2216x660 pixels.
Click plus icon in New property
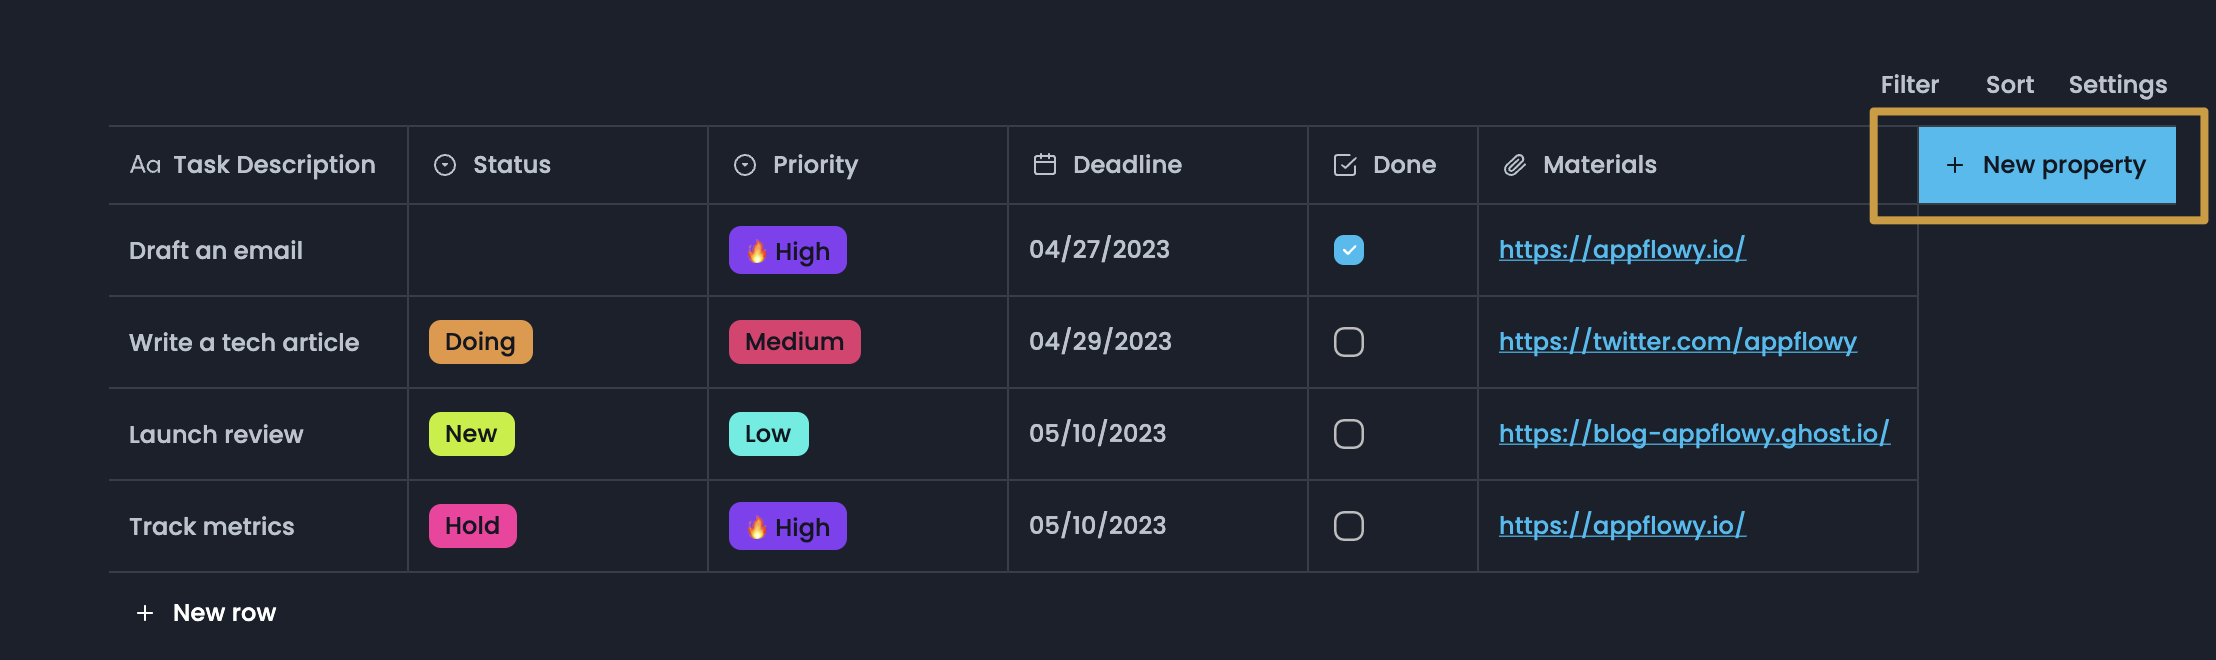click(x=1955, y=165)
